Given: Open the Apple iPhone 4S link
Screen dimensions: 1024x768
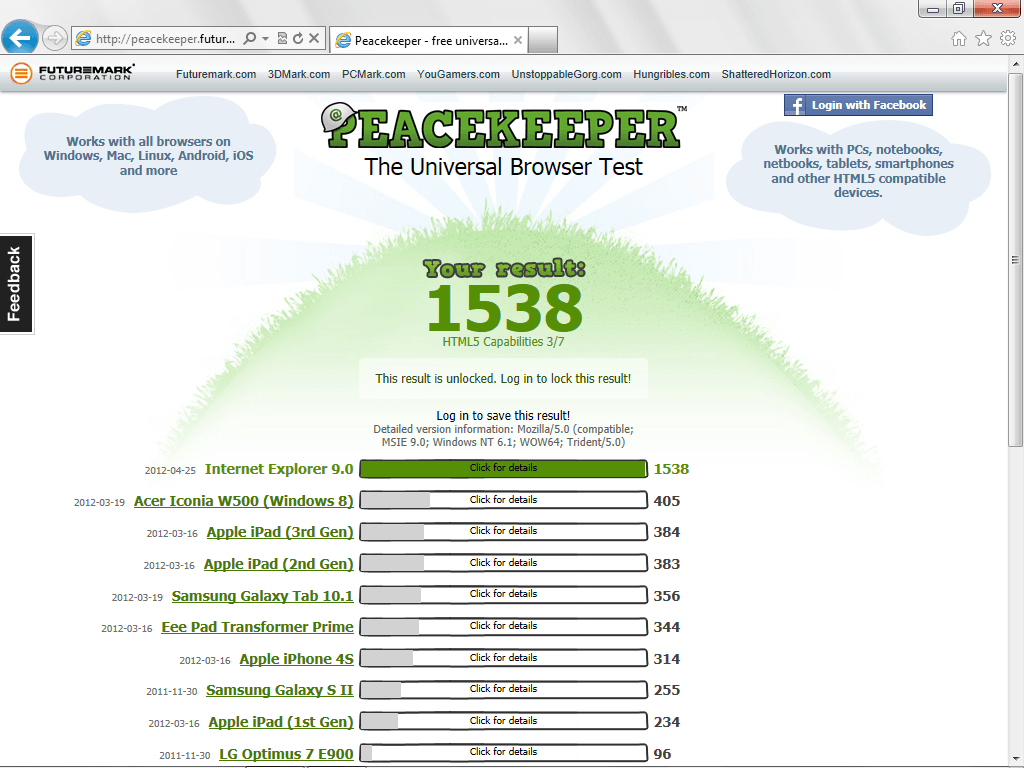Looking at the screenshot, I should click(x=296, y=659).
